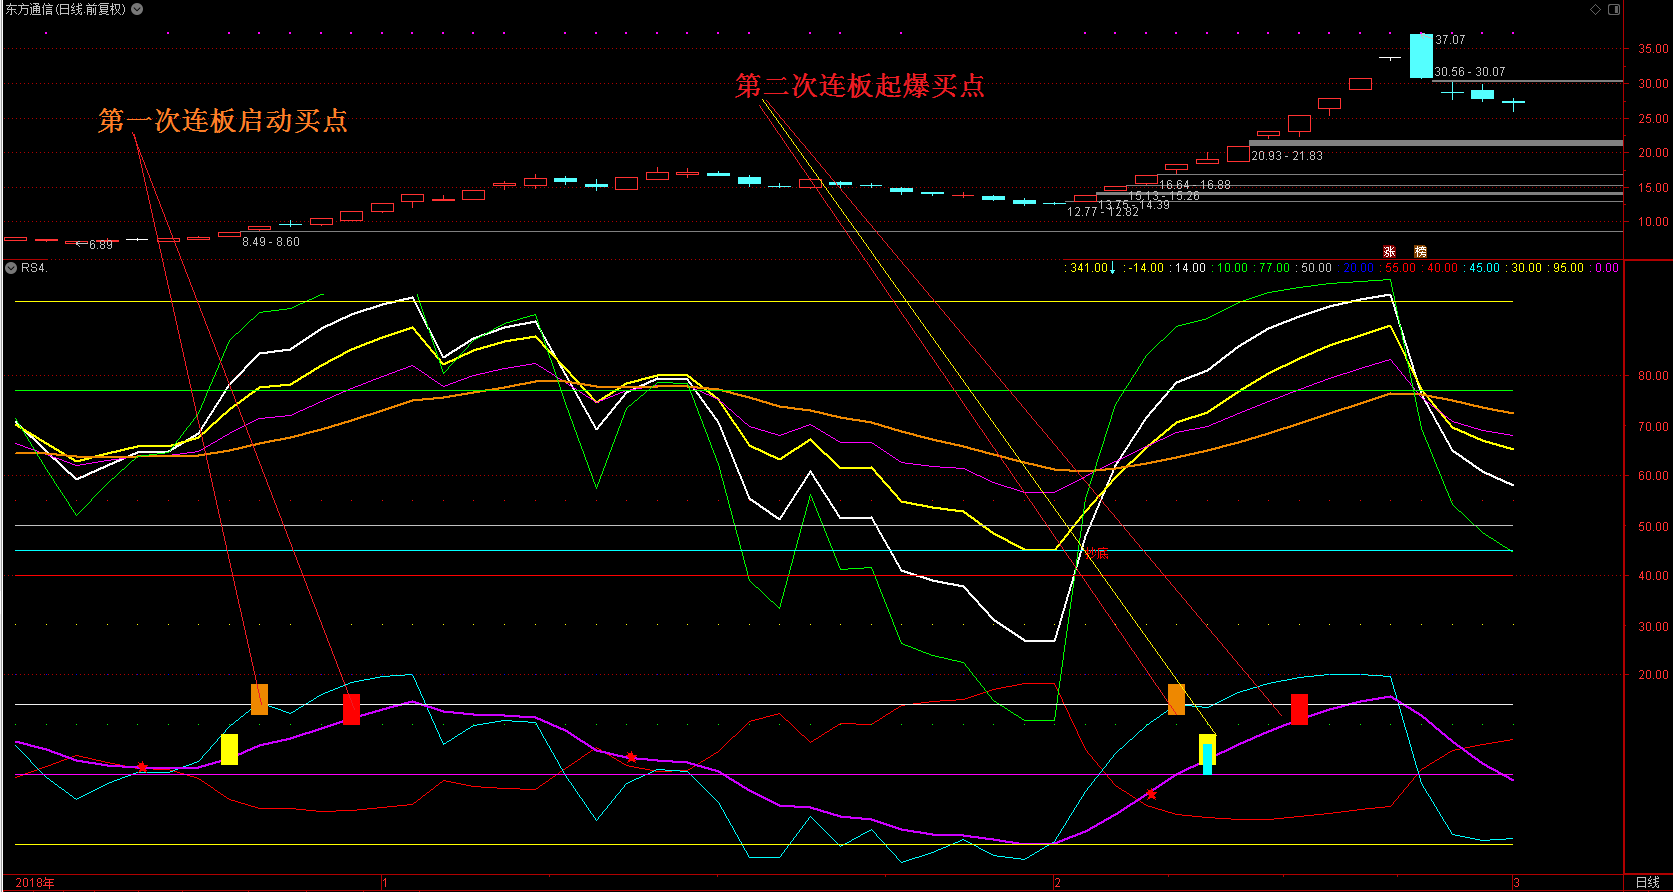
Task: Click indicator value -14.00
Action: point(1146,268)
